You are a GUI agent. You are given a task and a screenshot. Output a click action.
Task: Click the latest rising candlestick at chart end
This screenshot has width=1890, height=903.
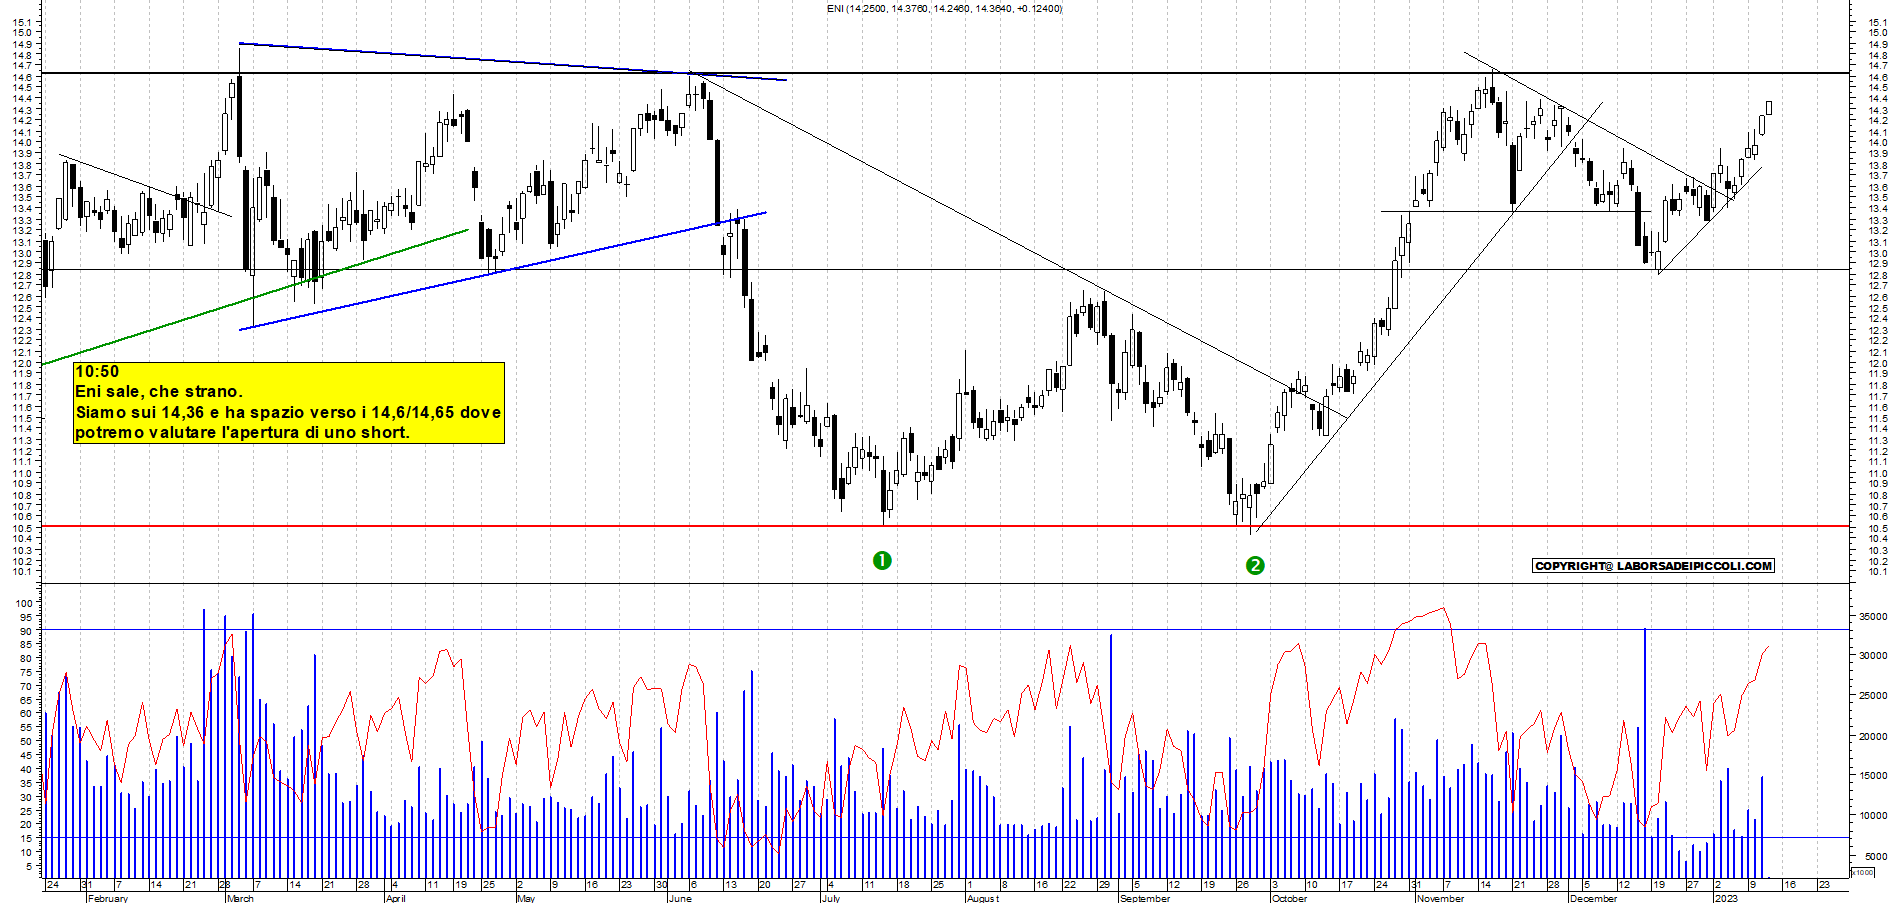[1769, 107]
